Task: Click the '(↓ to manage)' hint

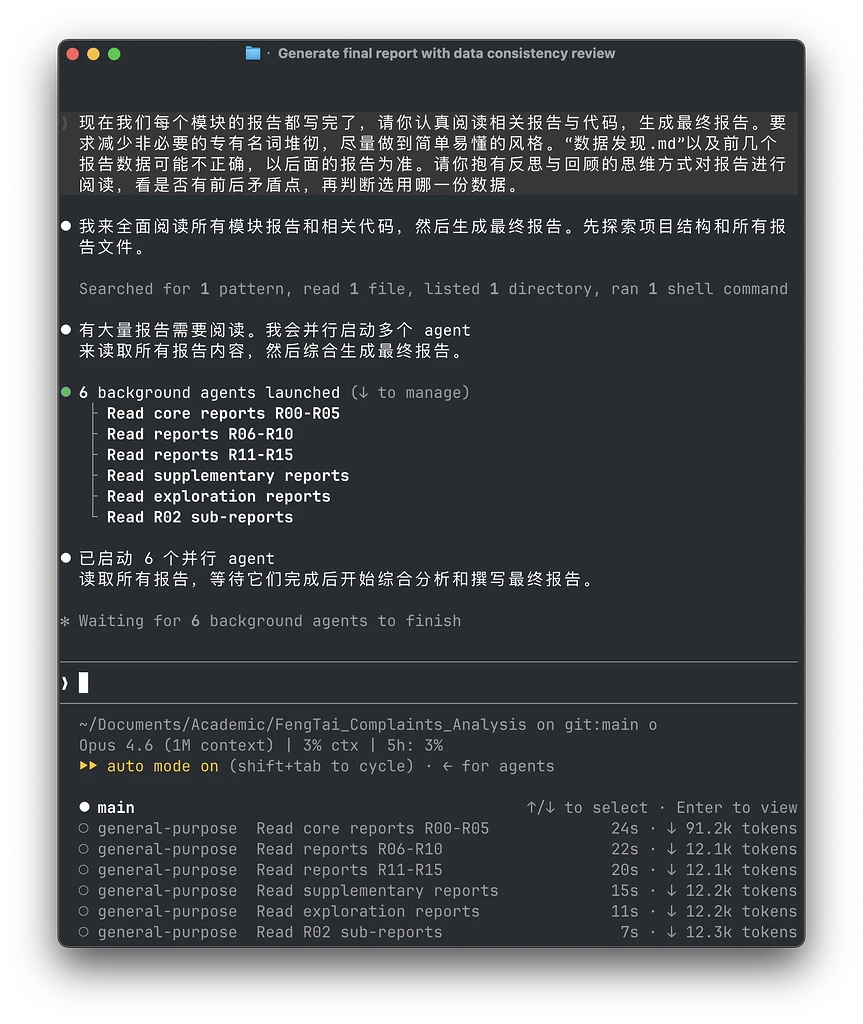Action: coord(410,392)
